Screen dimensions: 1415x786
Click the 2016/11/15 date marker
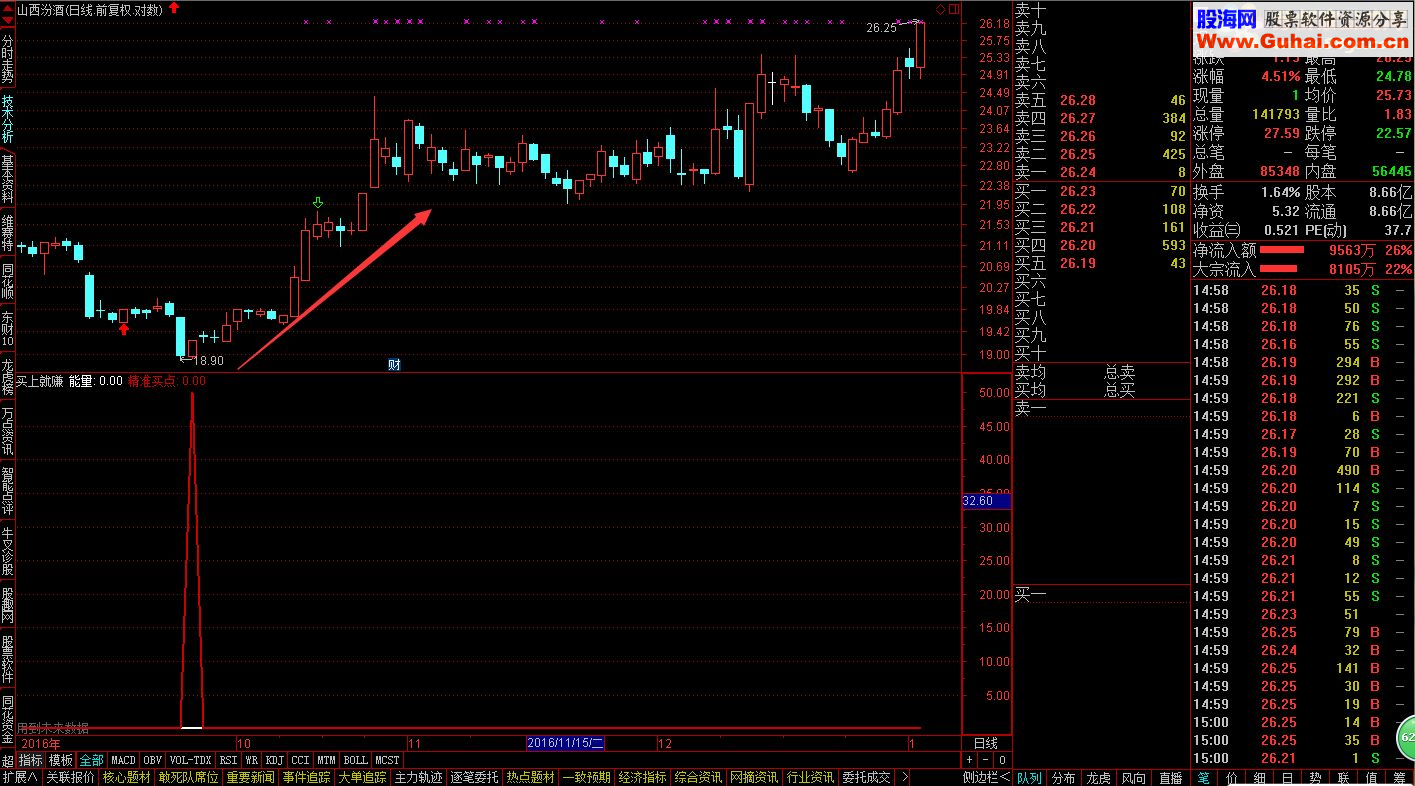click(x=566, y=743)
